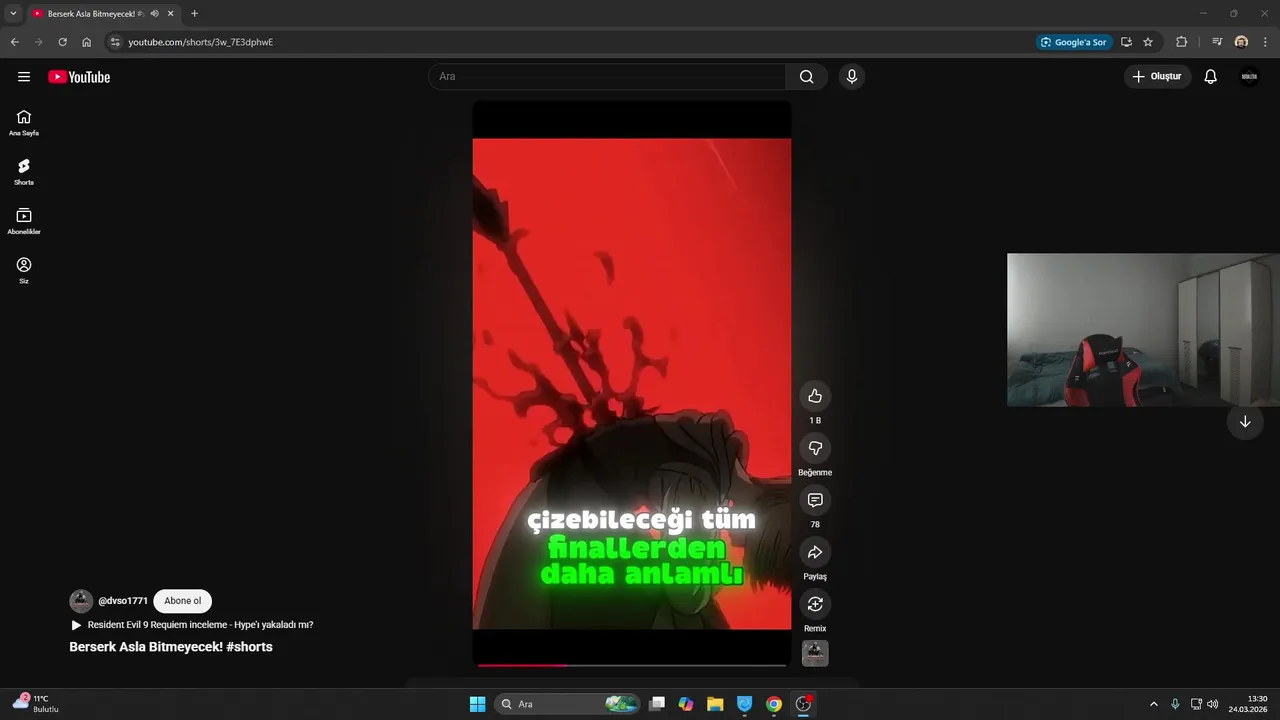The width and height of the screenshot is (1280, 720).
Task: Open the media controls toolbar icon
Action: pos(1217,42)
